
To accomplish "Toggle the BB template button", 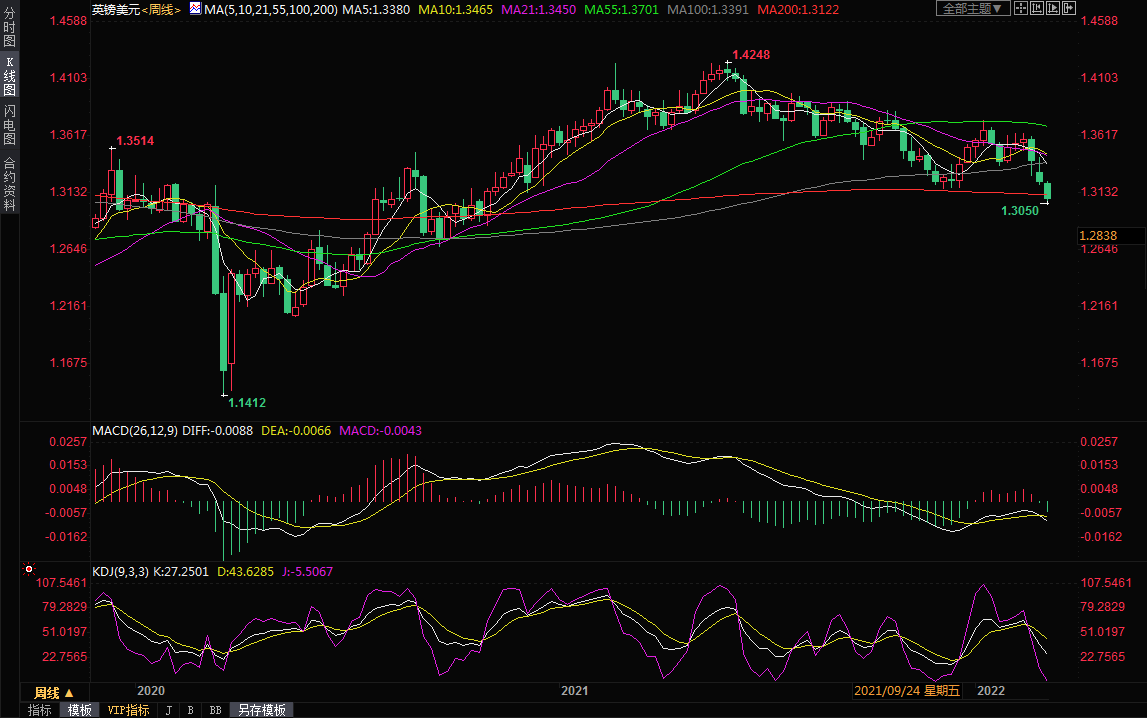I will tap(215, 710).
